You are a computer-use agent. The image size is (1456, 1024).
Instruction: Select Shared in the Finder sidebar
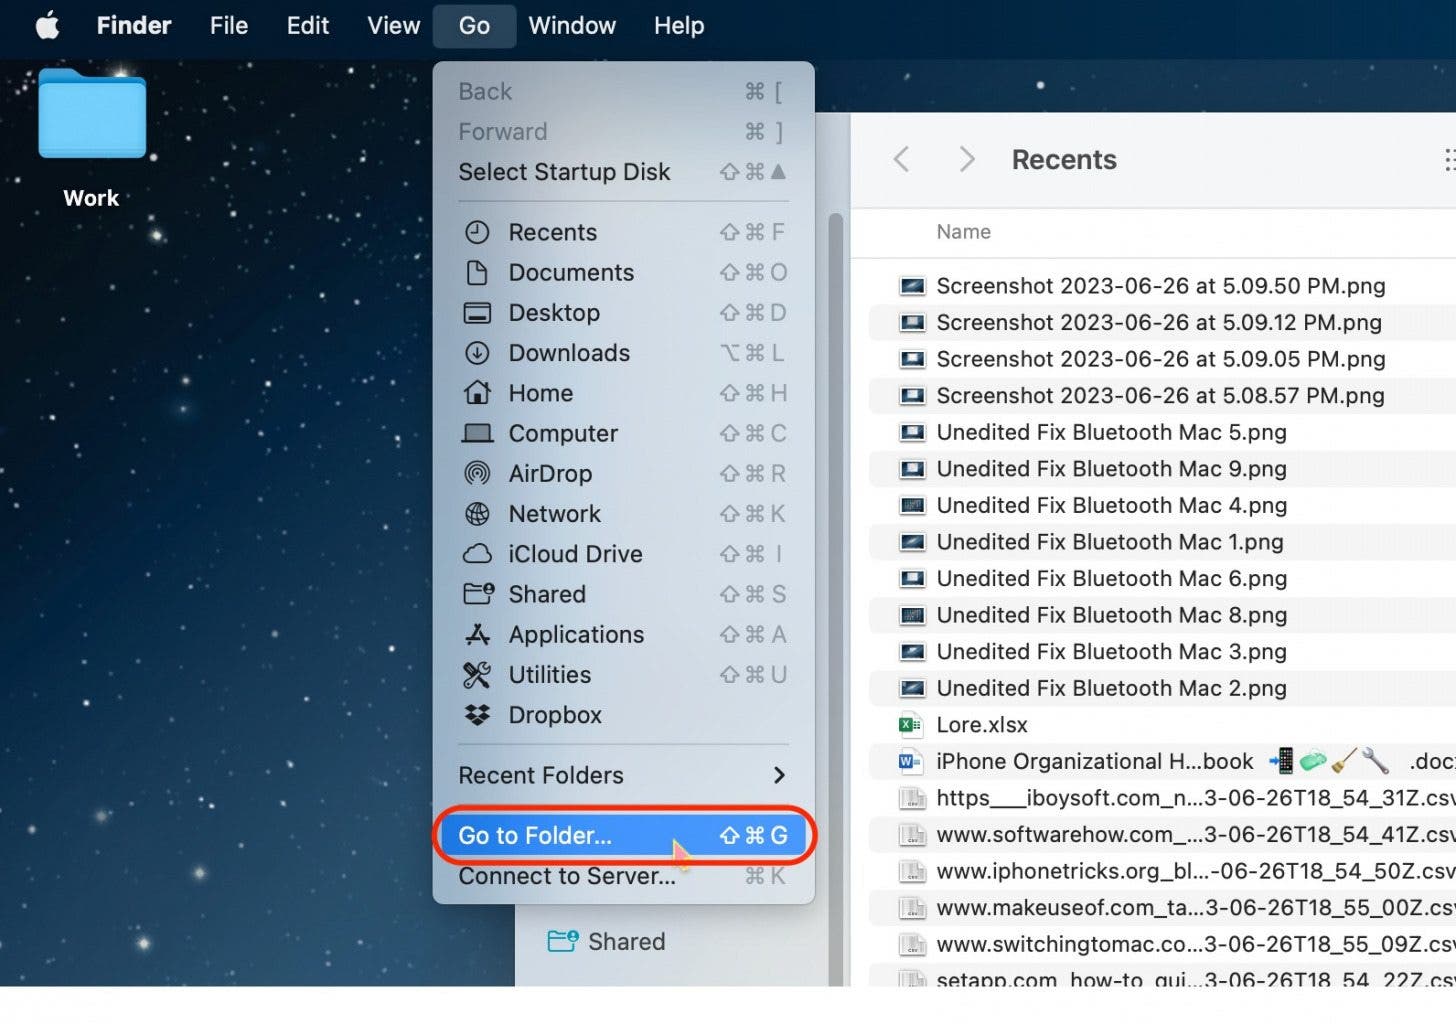coord(625,942)
